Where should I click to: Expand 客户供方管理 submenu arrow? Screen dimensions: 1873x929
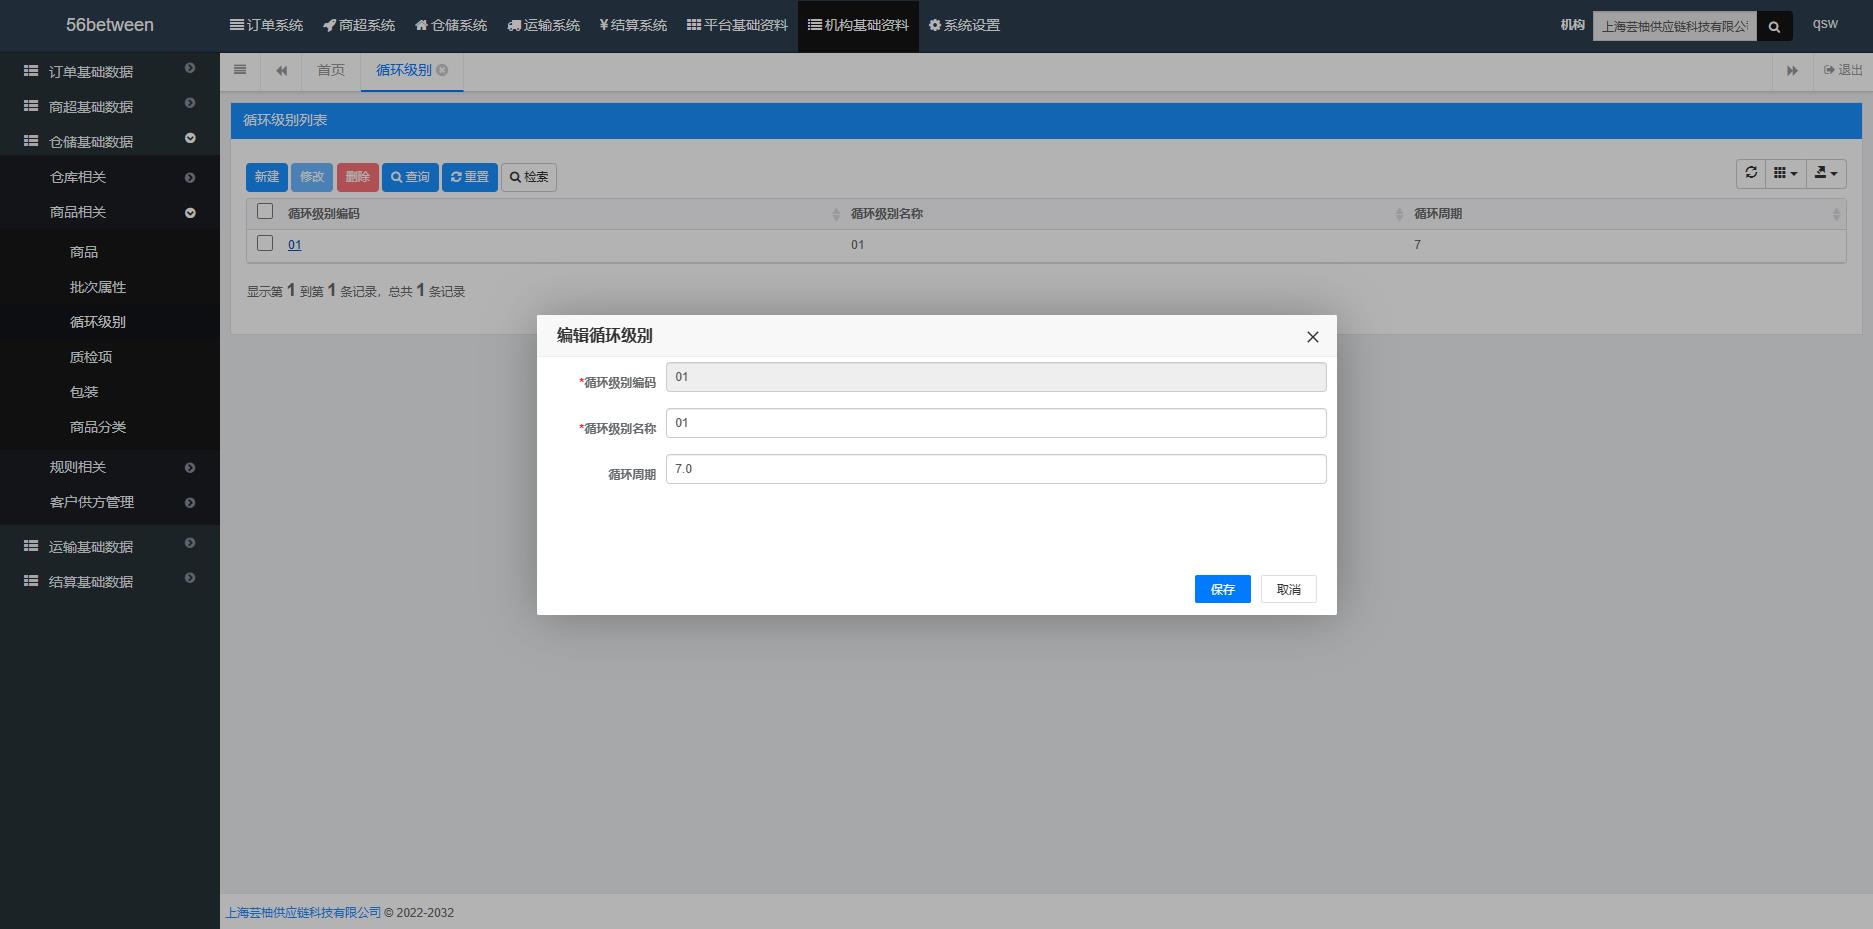[x=190, y=503]
